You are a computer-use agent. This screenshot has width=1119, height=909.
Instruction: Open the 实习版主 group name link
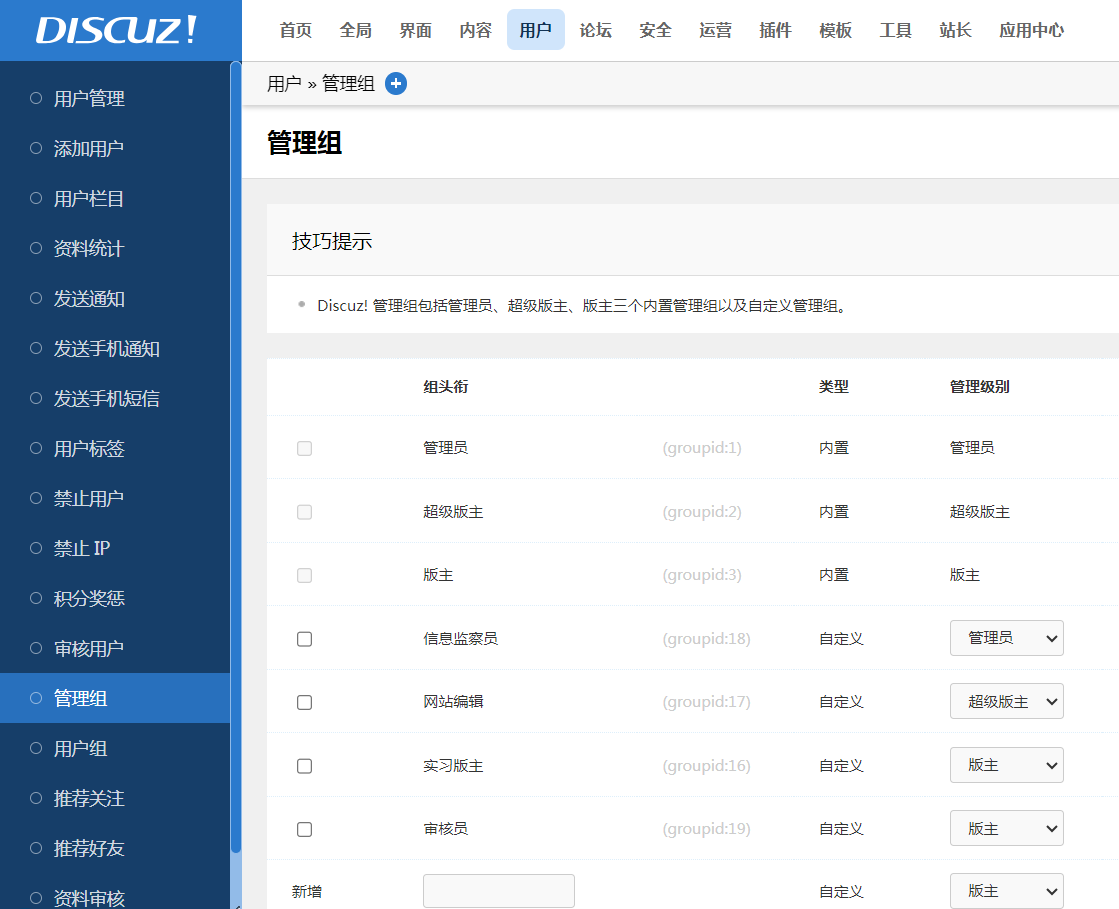pyautogui.click(x=453, y=766)
